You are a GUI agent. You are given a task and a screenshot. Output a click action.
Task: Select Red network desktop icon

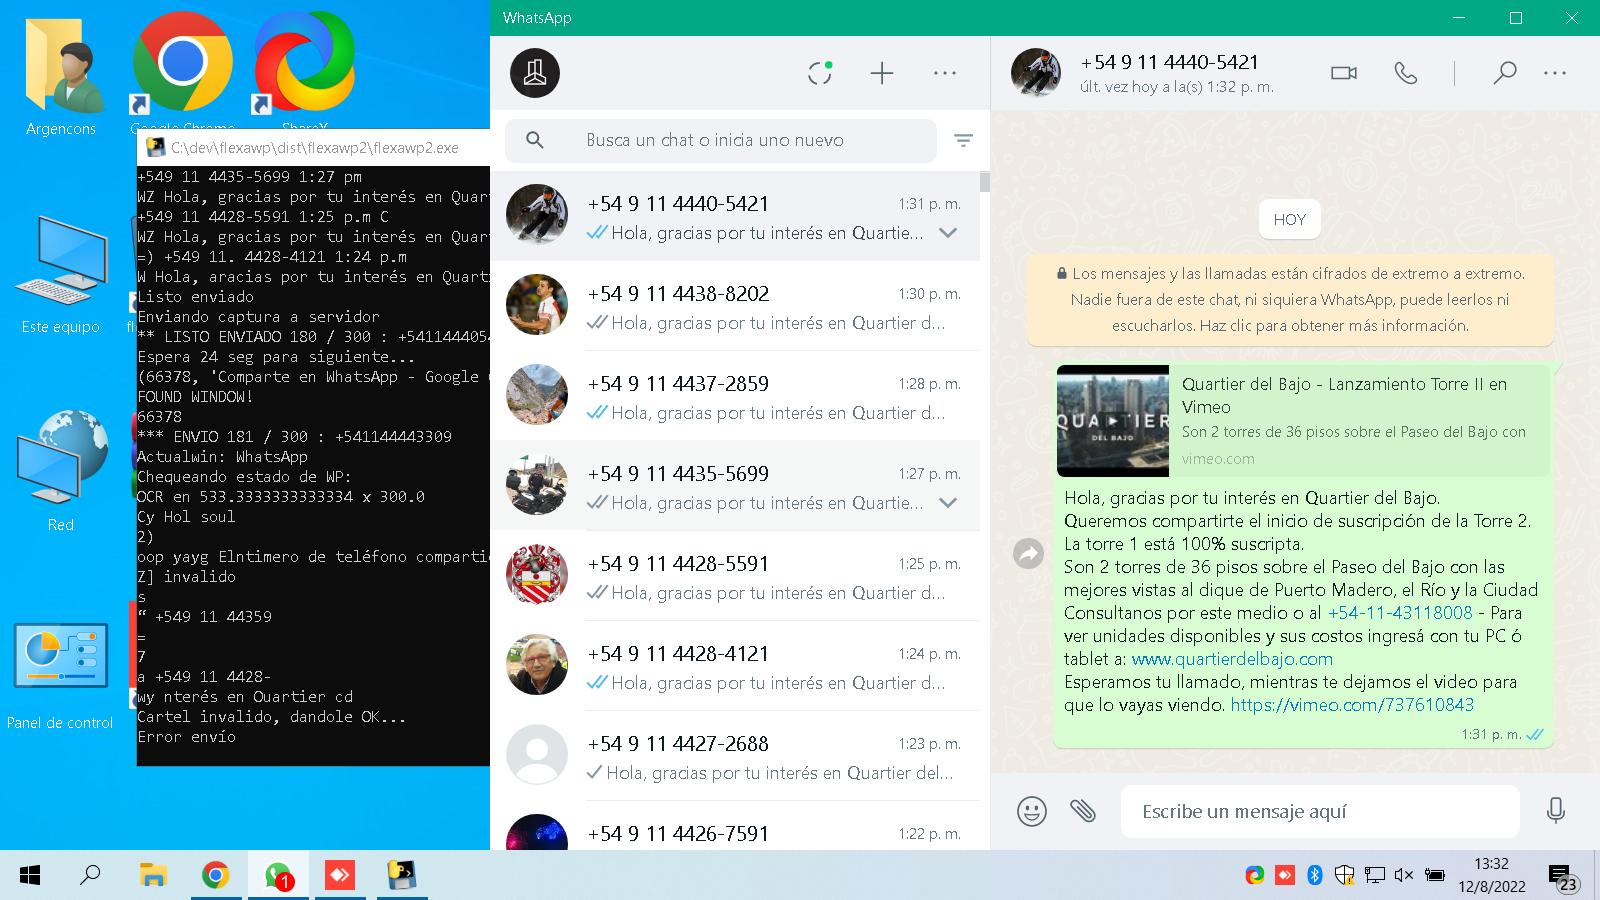61,470
